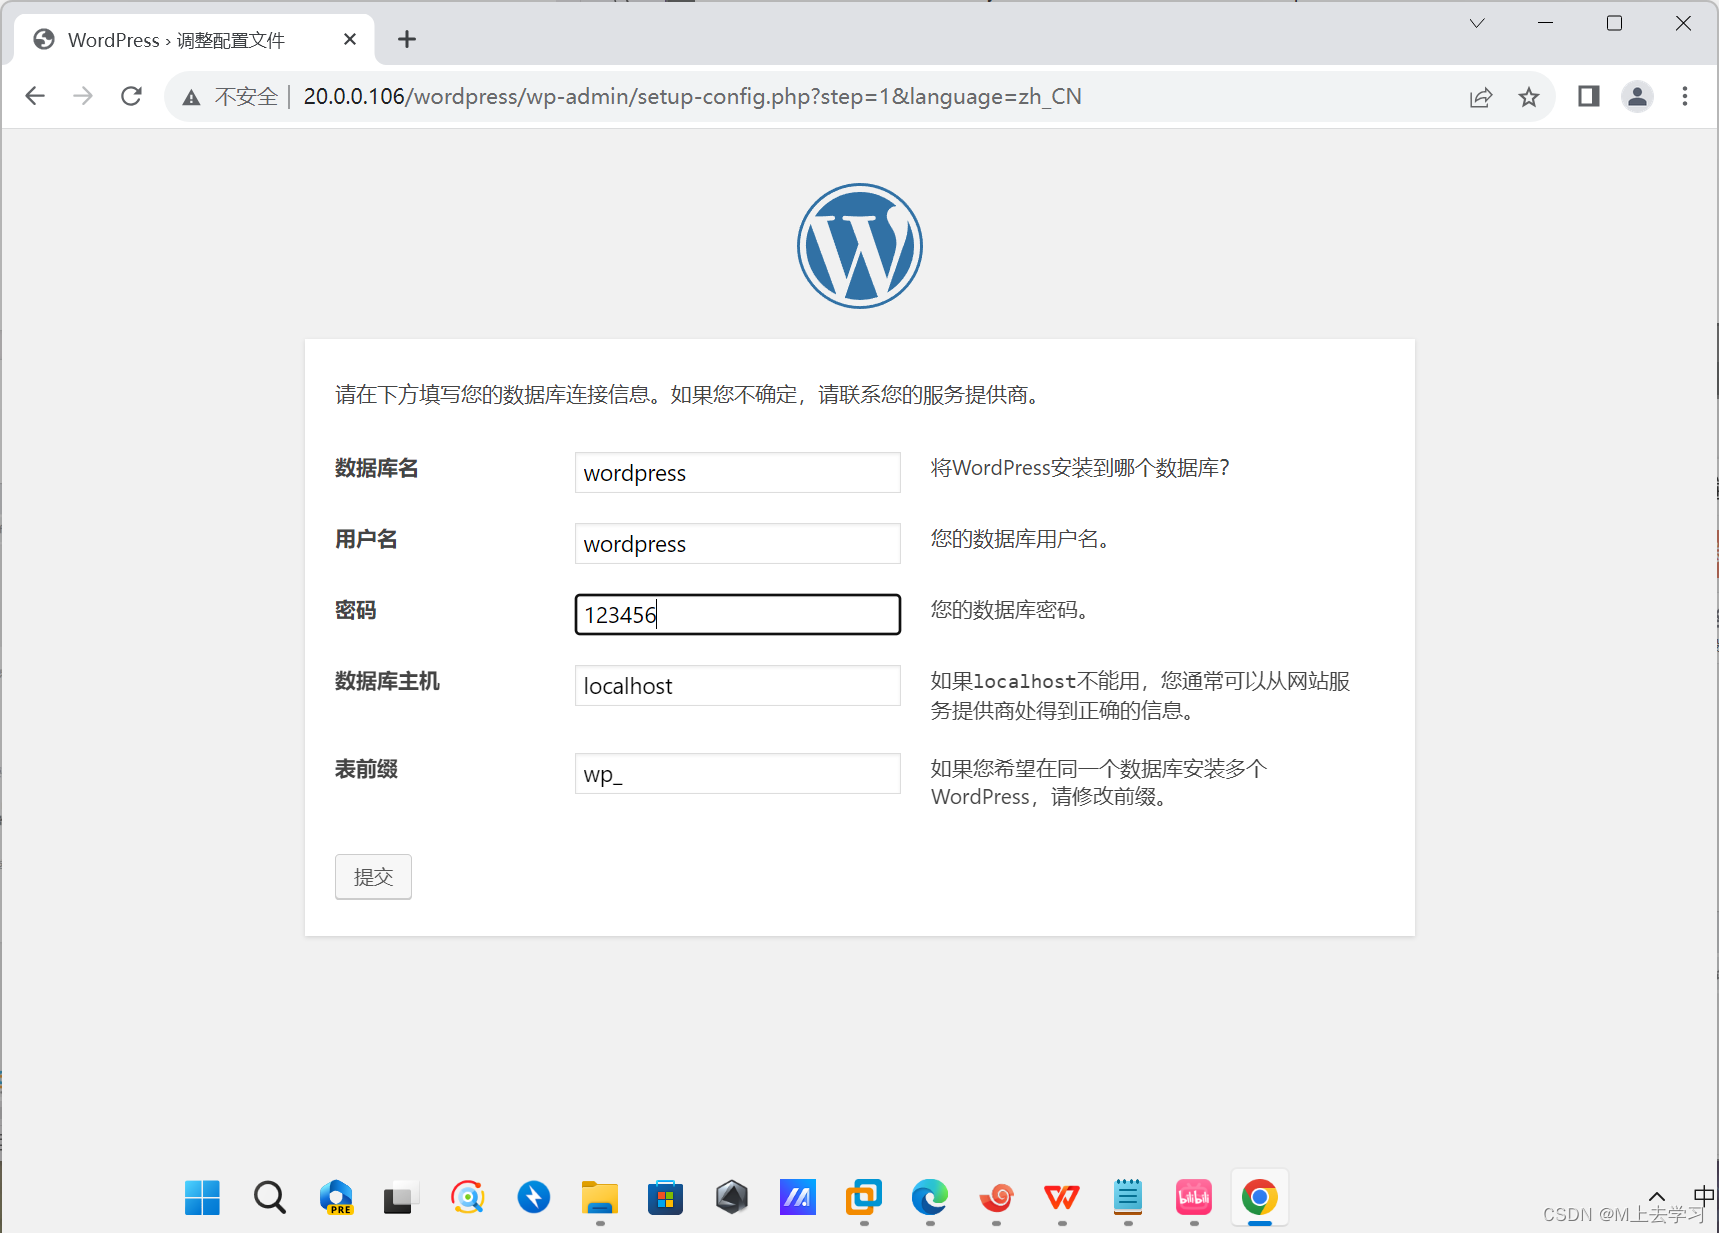Open the dark hexagon app in taskbar

(732, 1197)
